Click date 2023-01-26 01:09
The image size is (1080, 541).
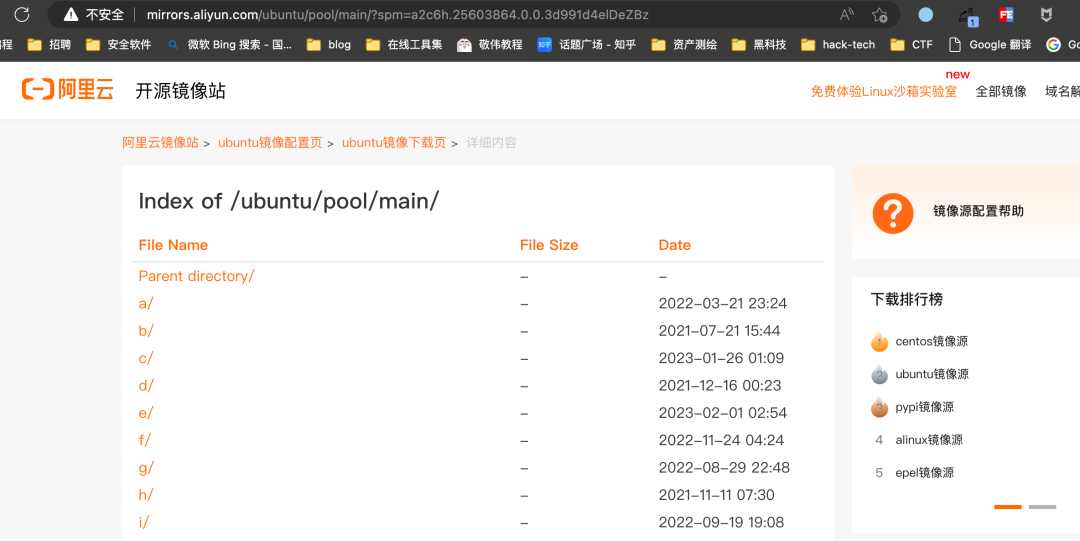click(721, 358)
